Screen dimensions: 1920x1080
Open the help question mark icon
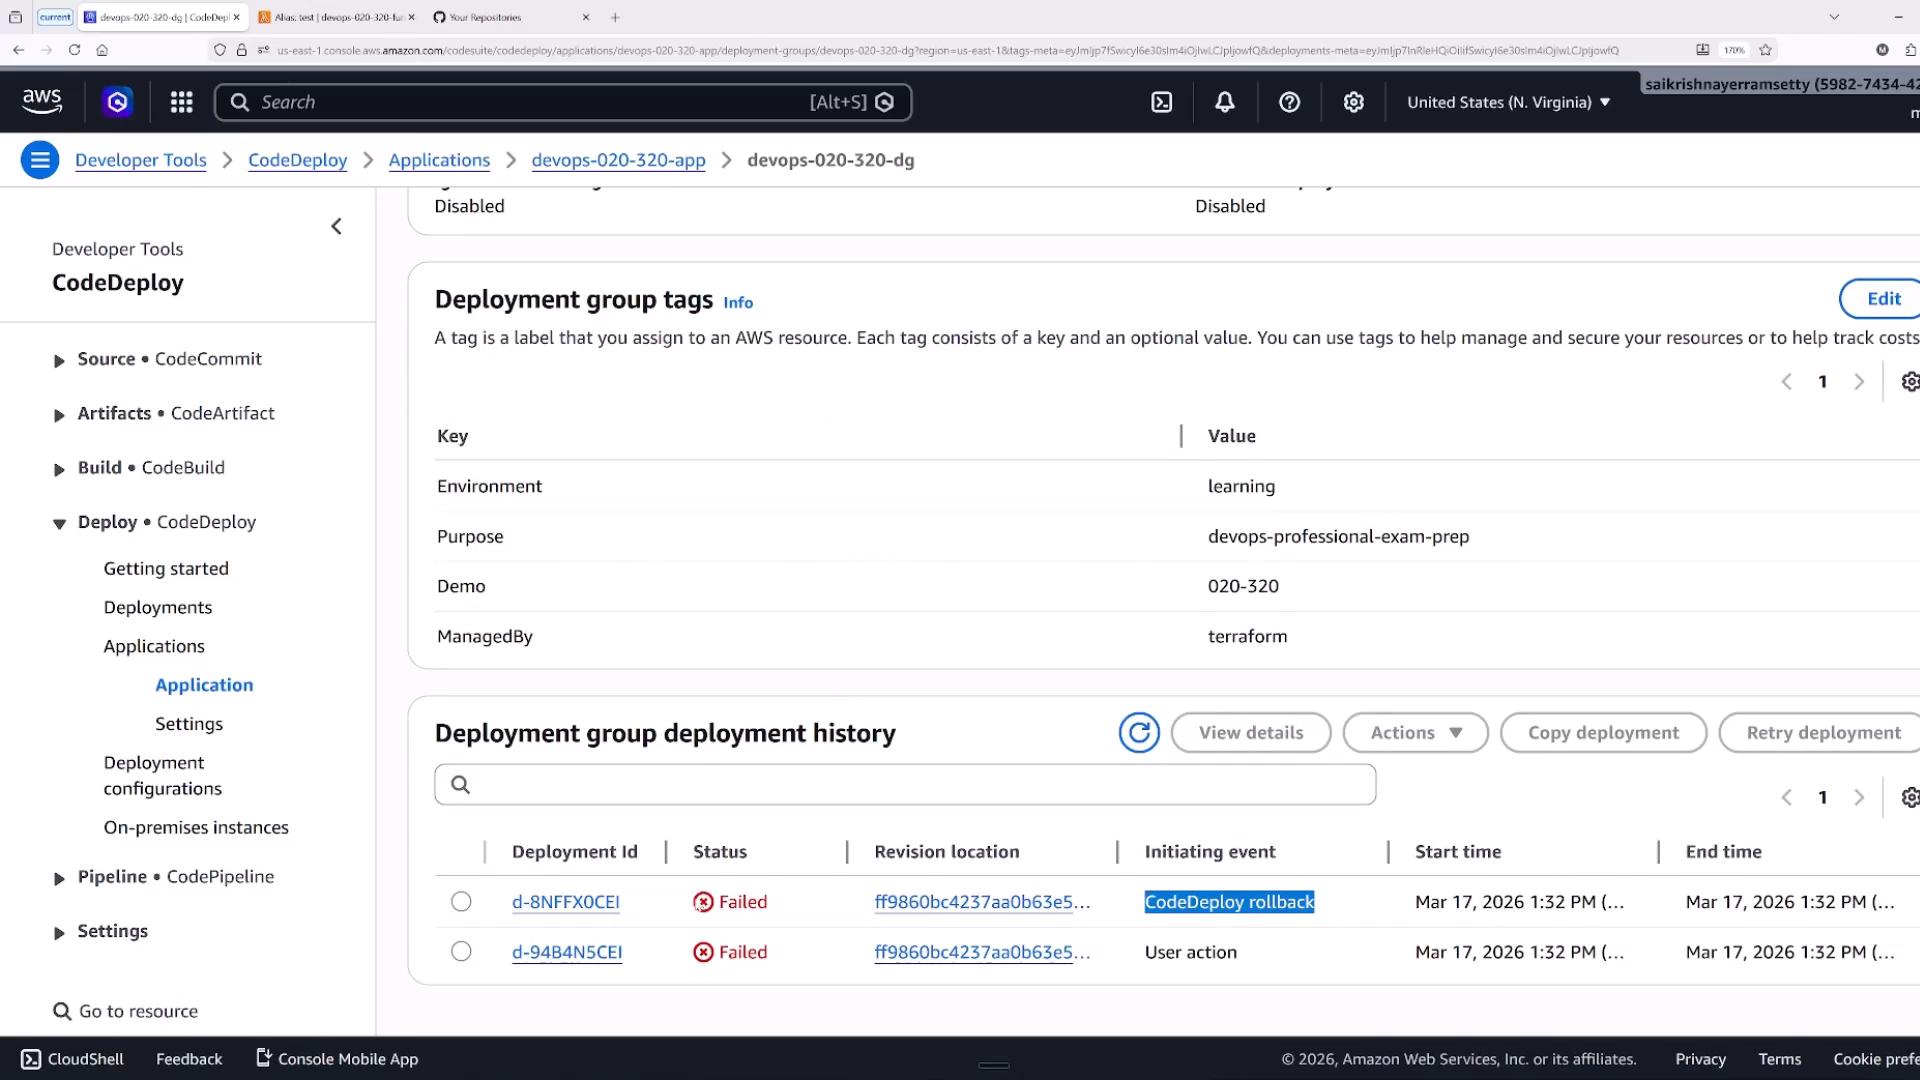pyautogui.click(x=1289, y=102)
